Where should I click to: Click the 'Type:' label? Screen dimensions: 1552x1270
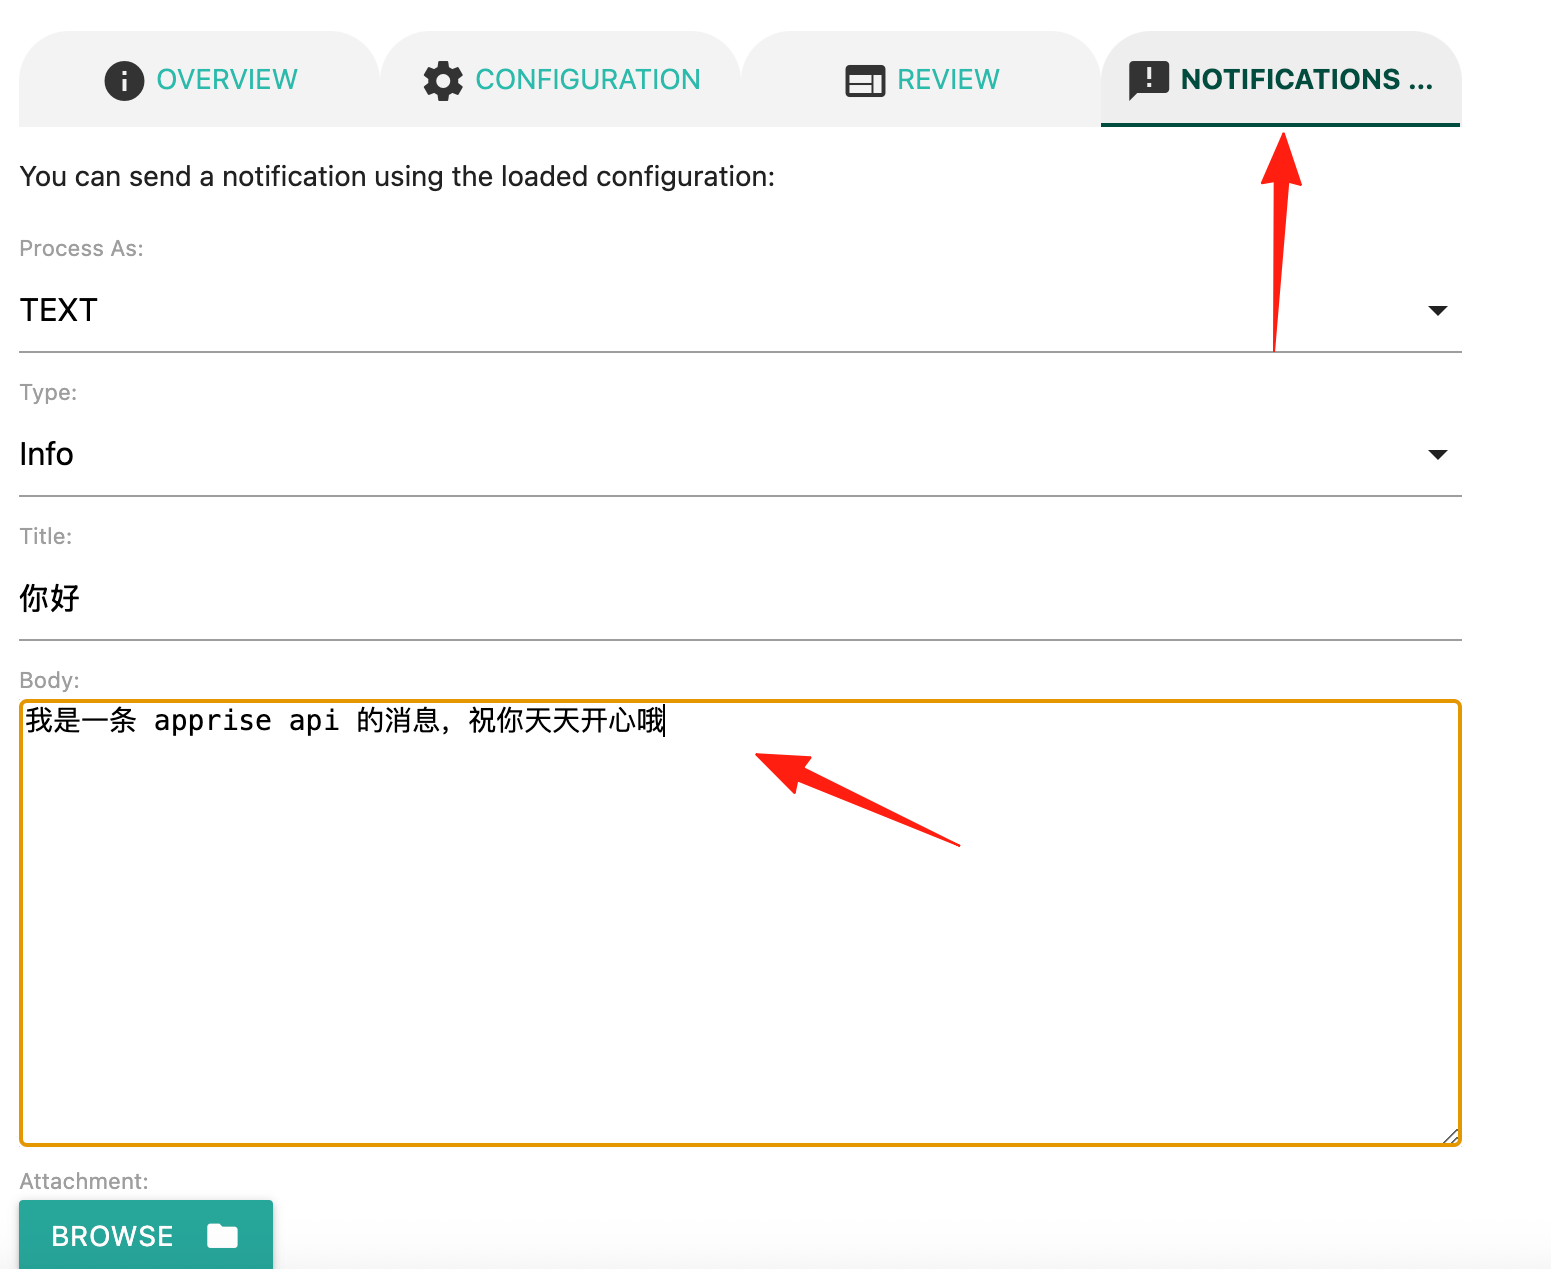[48, 392]
